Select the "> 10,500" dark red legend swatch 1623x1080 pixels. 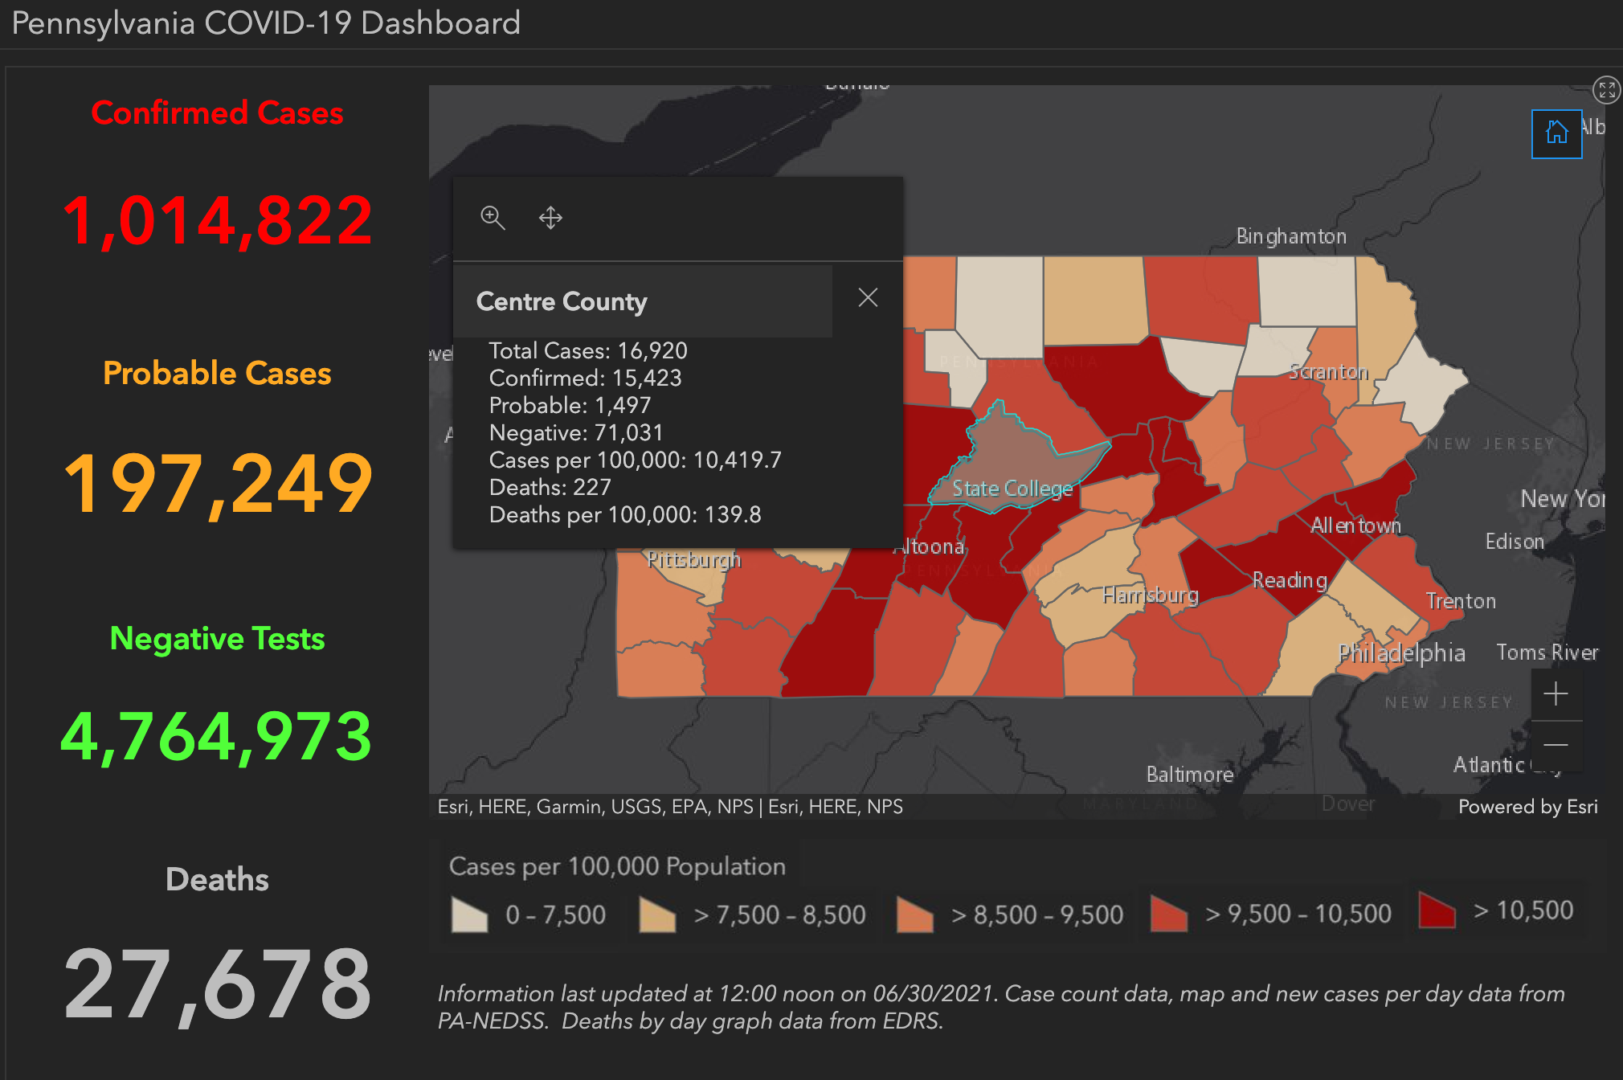(1434, 911)
